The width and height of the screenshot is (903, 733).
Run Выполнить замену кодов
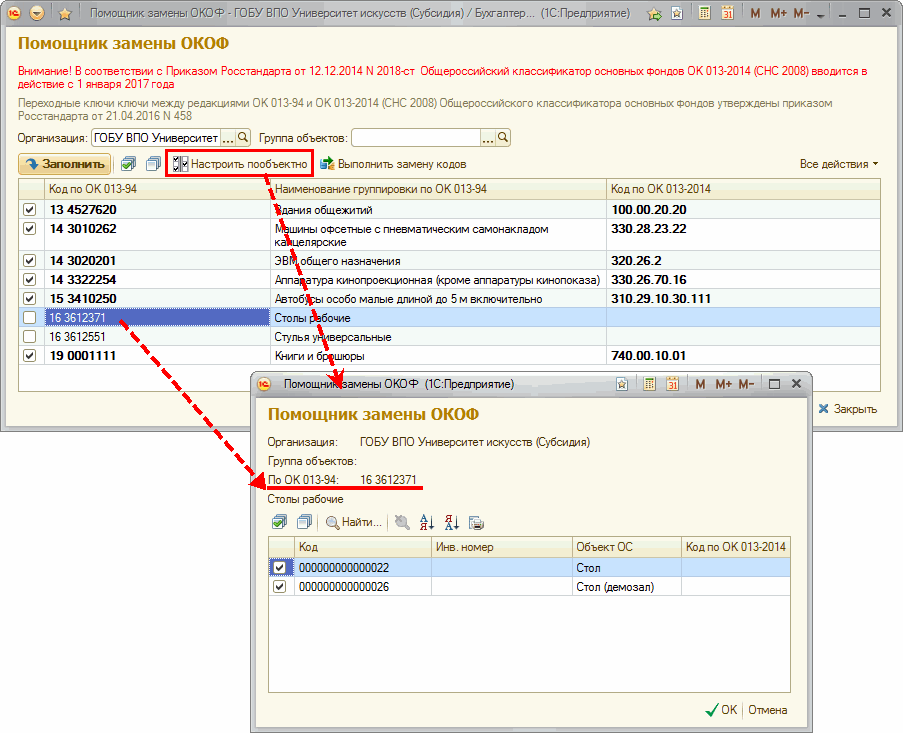(393, 164)
